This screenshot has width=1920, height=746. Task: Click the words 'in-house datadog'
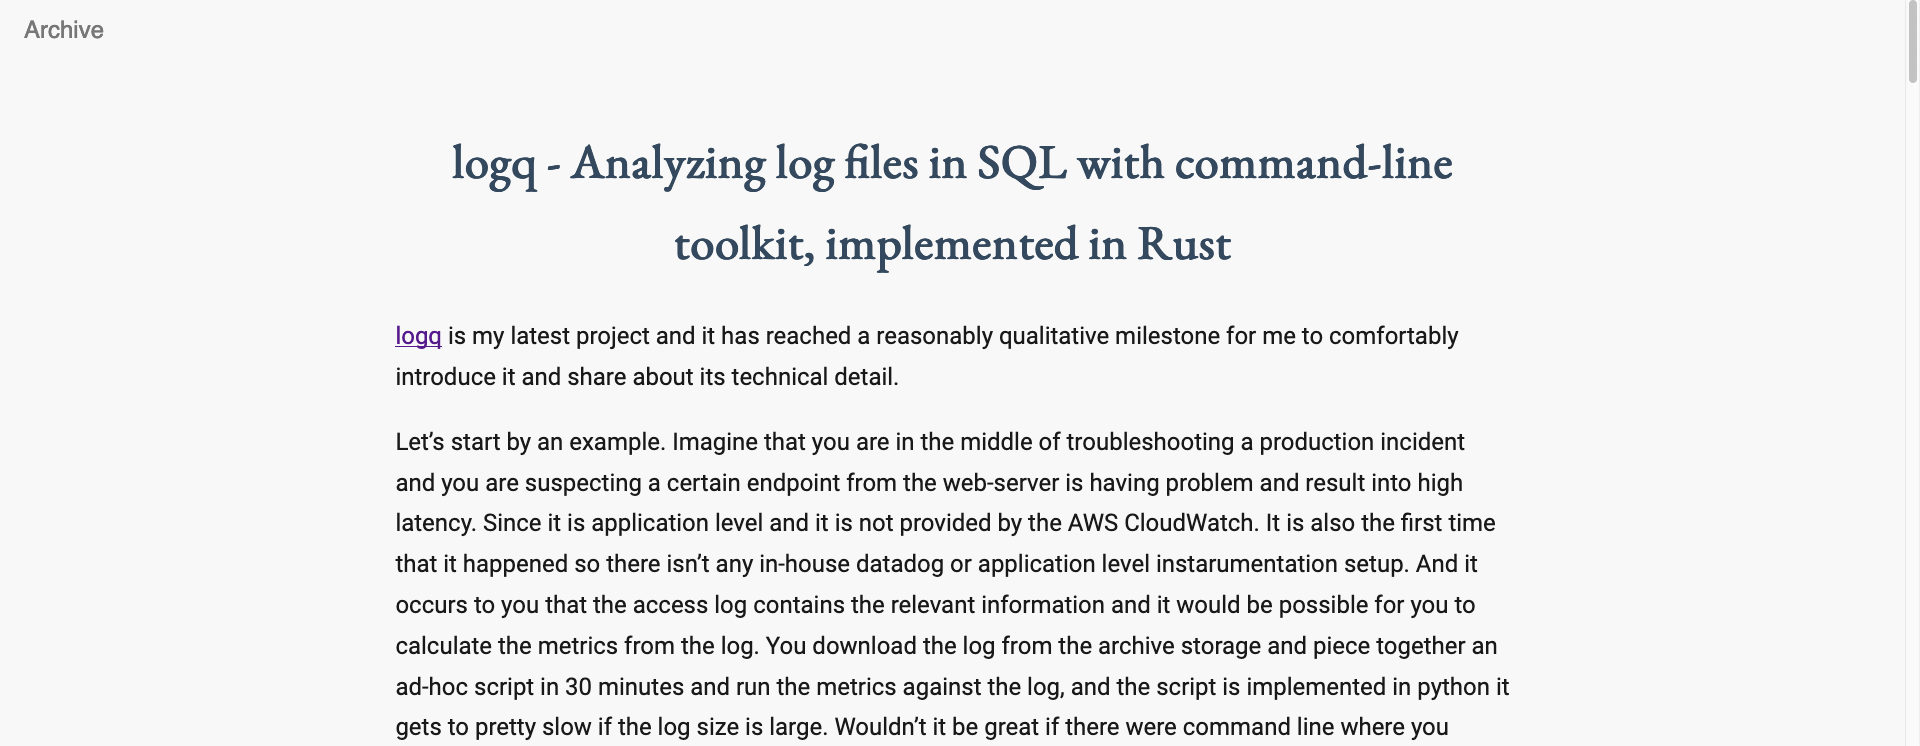[x=851, y=564]
